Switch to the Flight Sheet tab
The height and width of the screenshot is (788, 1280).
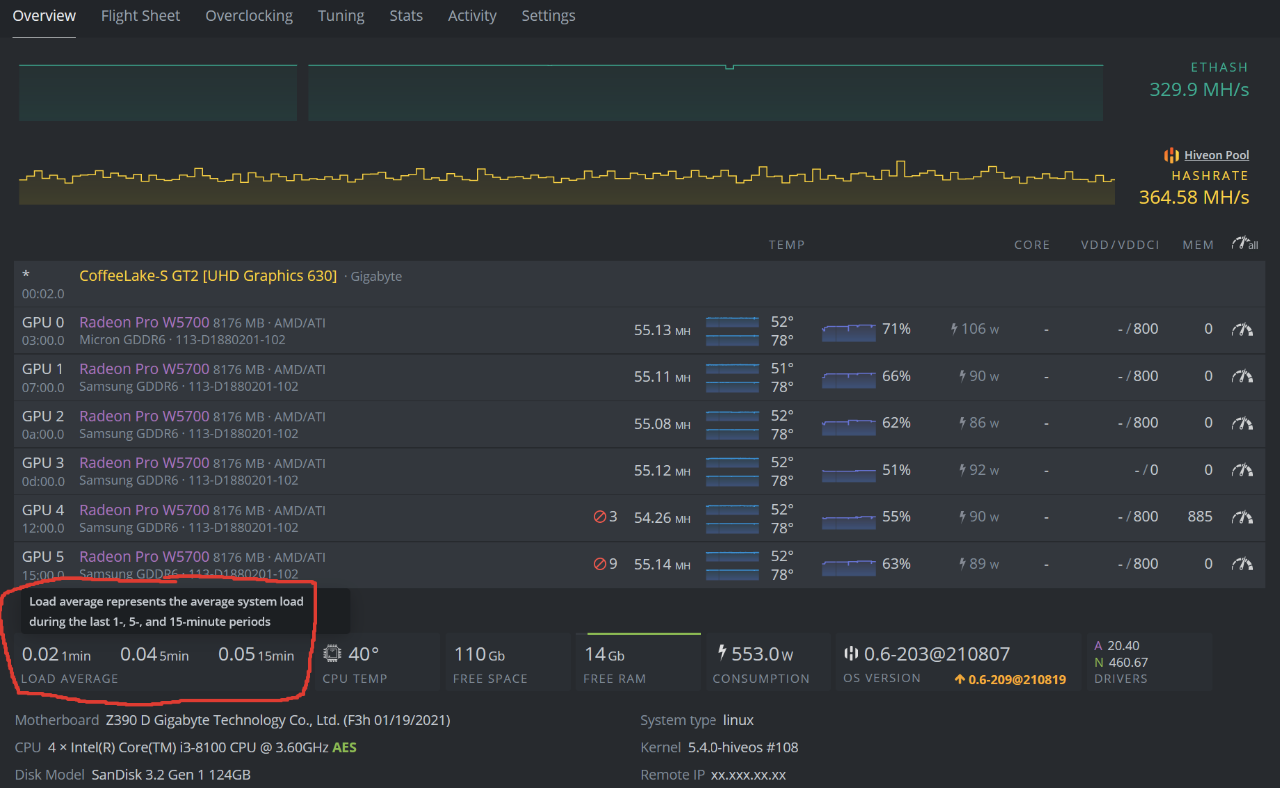(x=141, y=16)
